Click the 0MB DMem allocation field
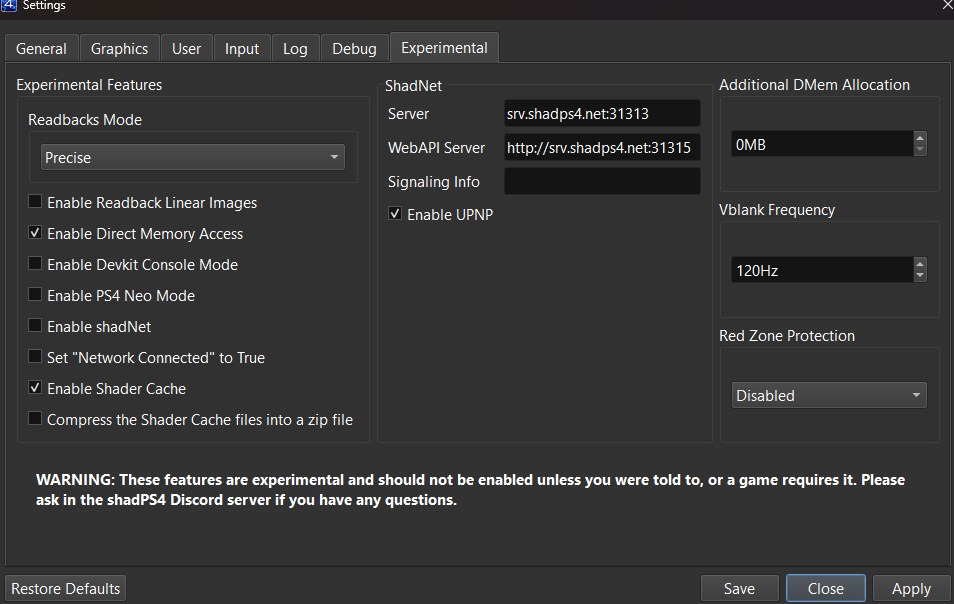The image size is (954, 604). (822, 145)
